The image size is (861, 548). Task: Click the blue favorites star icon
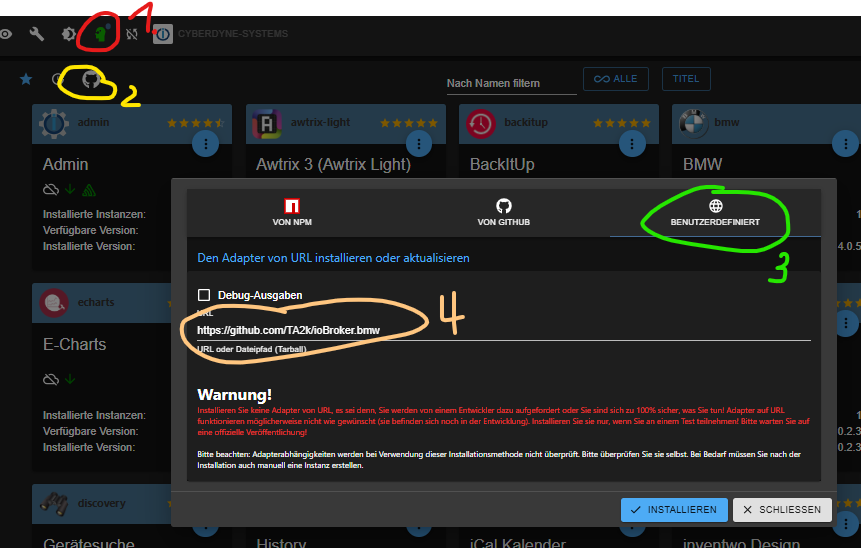pyautogui.click(x=26, y=79)
